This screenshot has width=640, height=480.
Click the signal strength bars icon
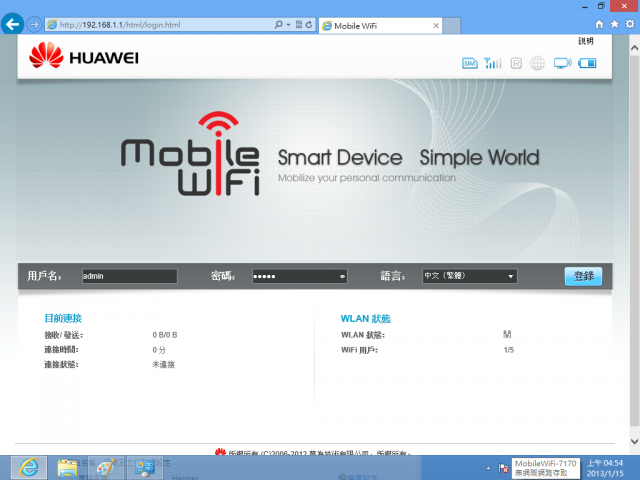point(493,63)
